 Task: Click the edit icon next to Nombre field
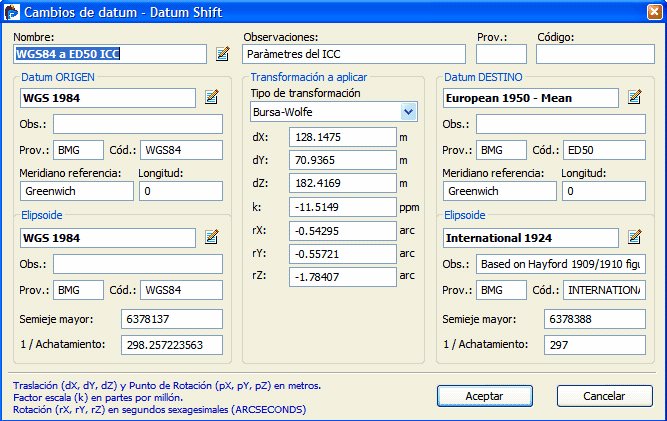click(223, 54)
